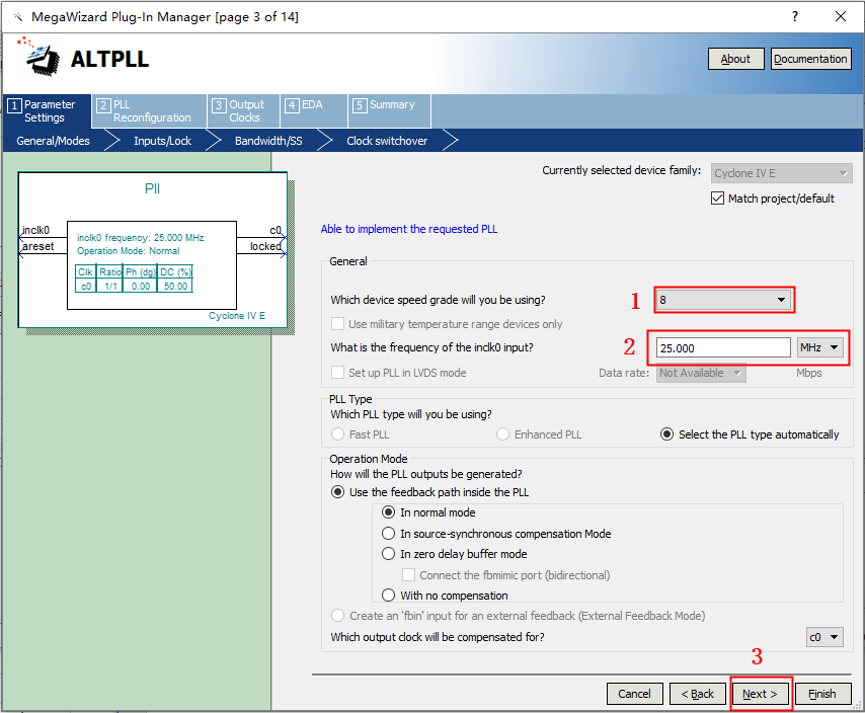Open the MHz frequency unit dropdown
This screenshot has height=713, width=865.
click(x=820, y=347)
